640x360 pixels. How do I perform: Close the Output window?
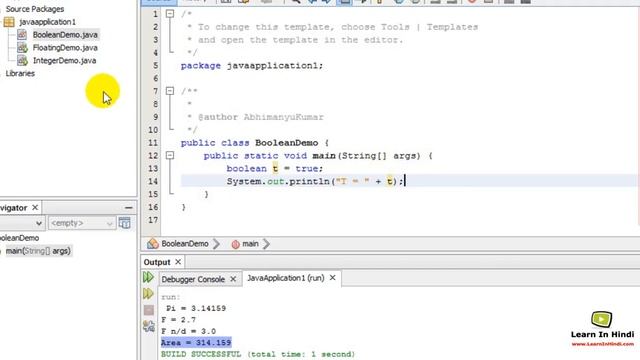178,262
